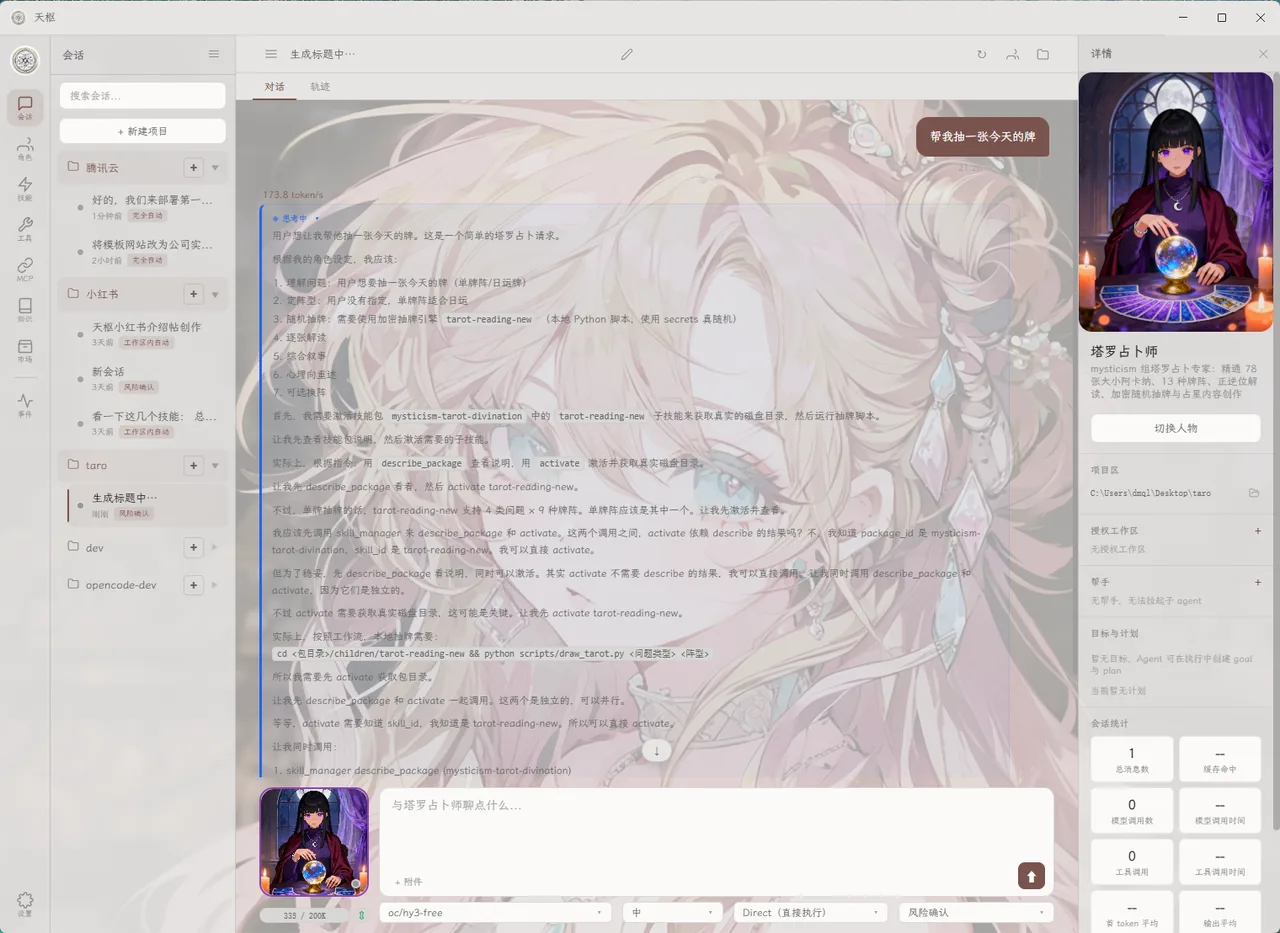Viewport: 1280px width, 933px height.
Task: Close the 详情 details panel
Action: coord(1263,54)
